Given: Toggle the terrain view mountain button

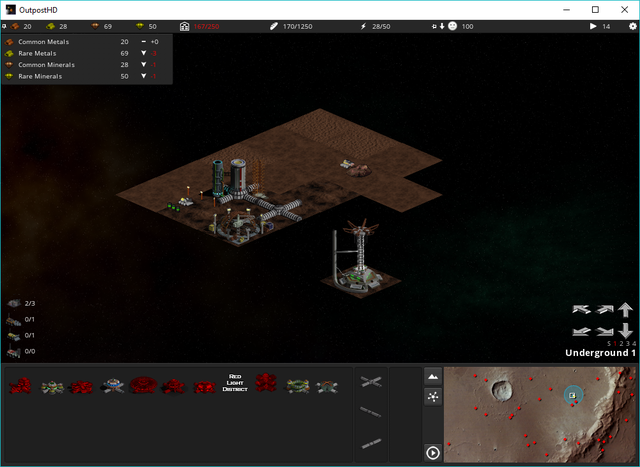Looking at the screenshot, I should click(x=433, y=376).
